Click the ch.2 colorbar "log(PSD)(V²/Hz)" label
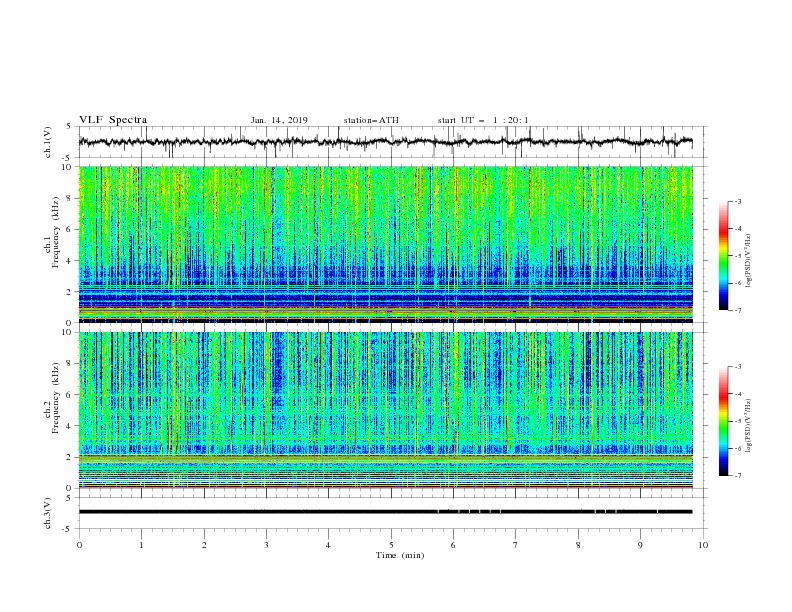792x612 pixels. click(749, 426)
